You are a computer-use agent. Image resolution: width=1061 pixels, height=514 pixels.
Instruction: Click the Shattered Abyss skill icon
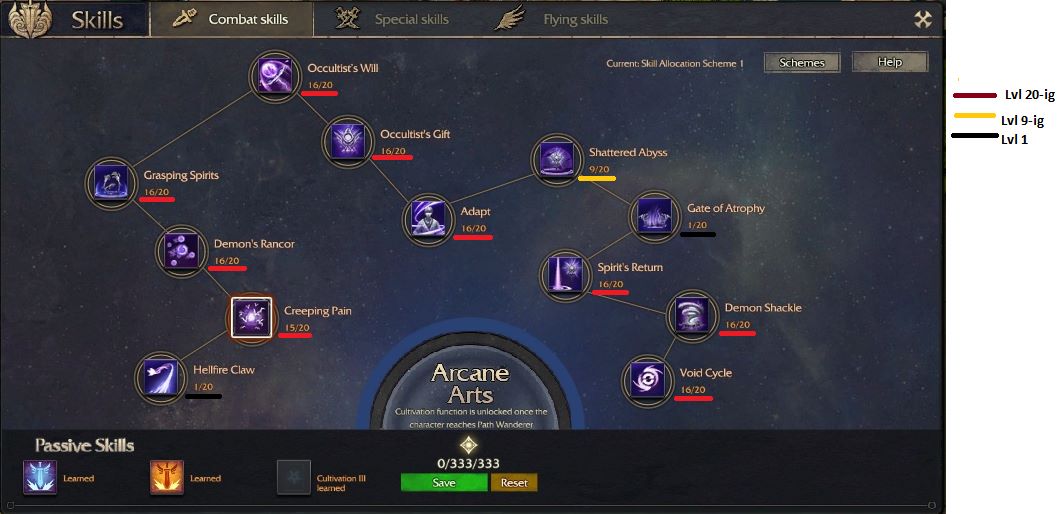point(557,160)
